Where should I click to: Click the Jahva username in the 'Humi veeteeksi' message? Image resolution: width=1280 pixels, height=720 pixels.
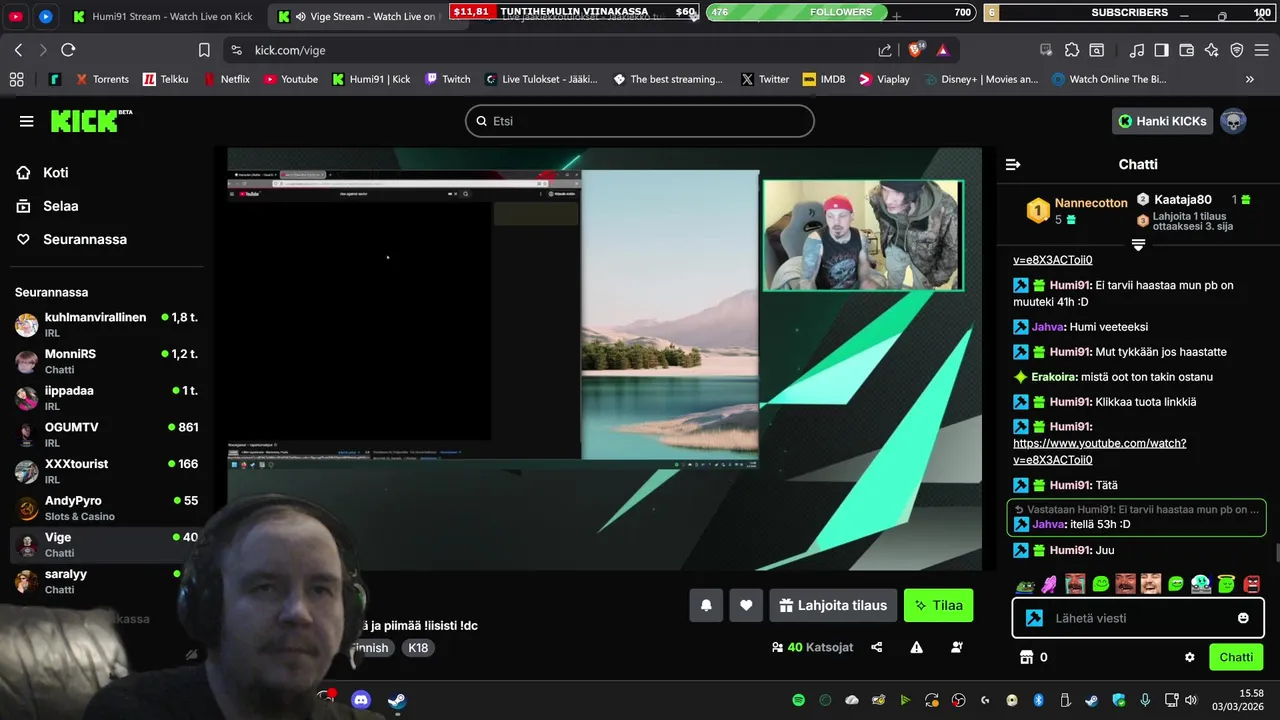tap(1048, 327)
